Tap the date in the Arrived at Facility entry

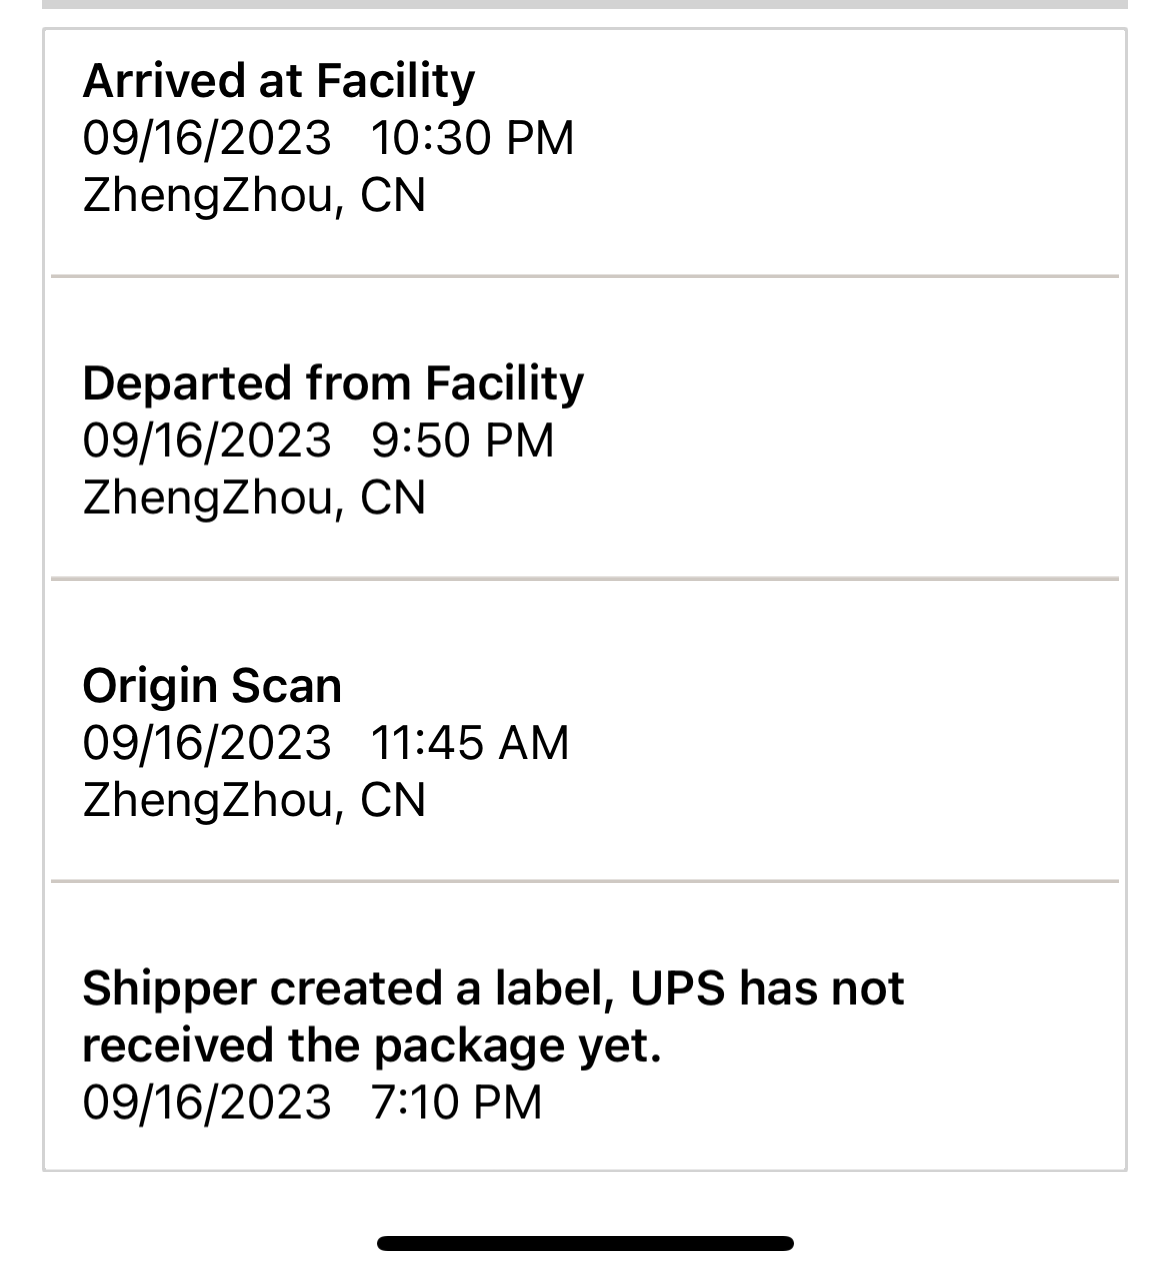tap(206, 138)
